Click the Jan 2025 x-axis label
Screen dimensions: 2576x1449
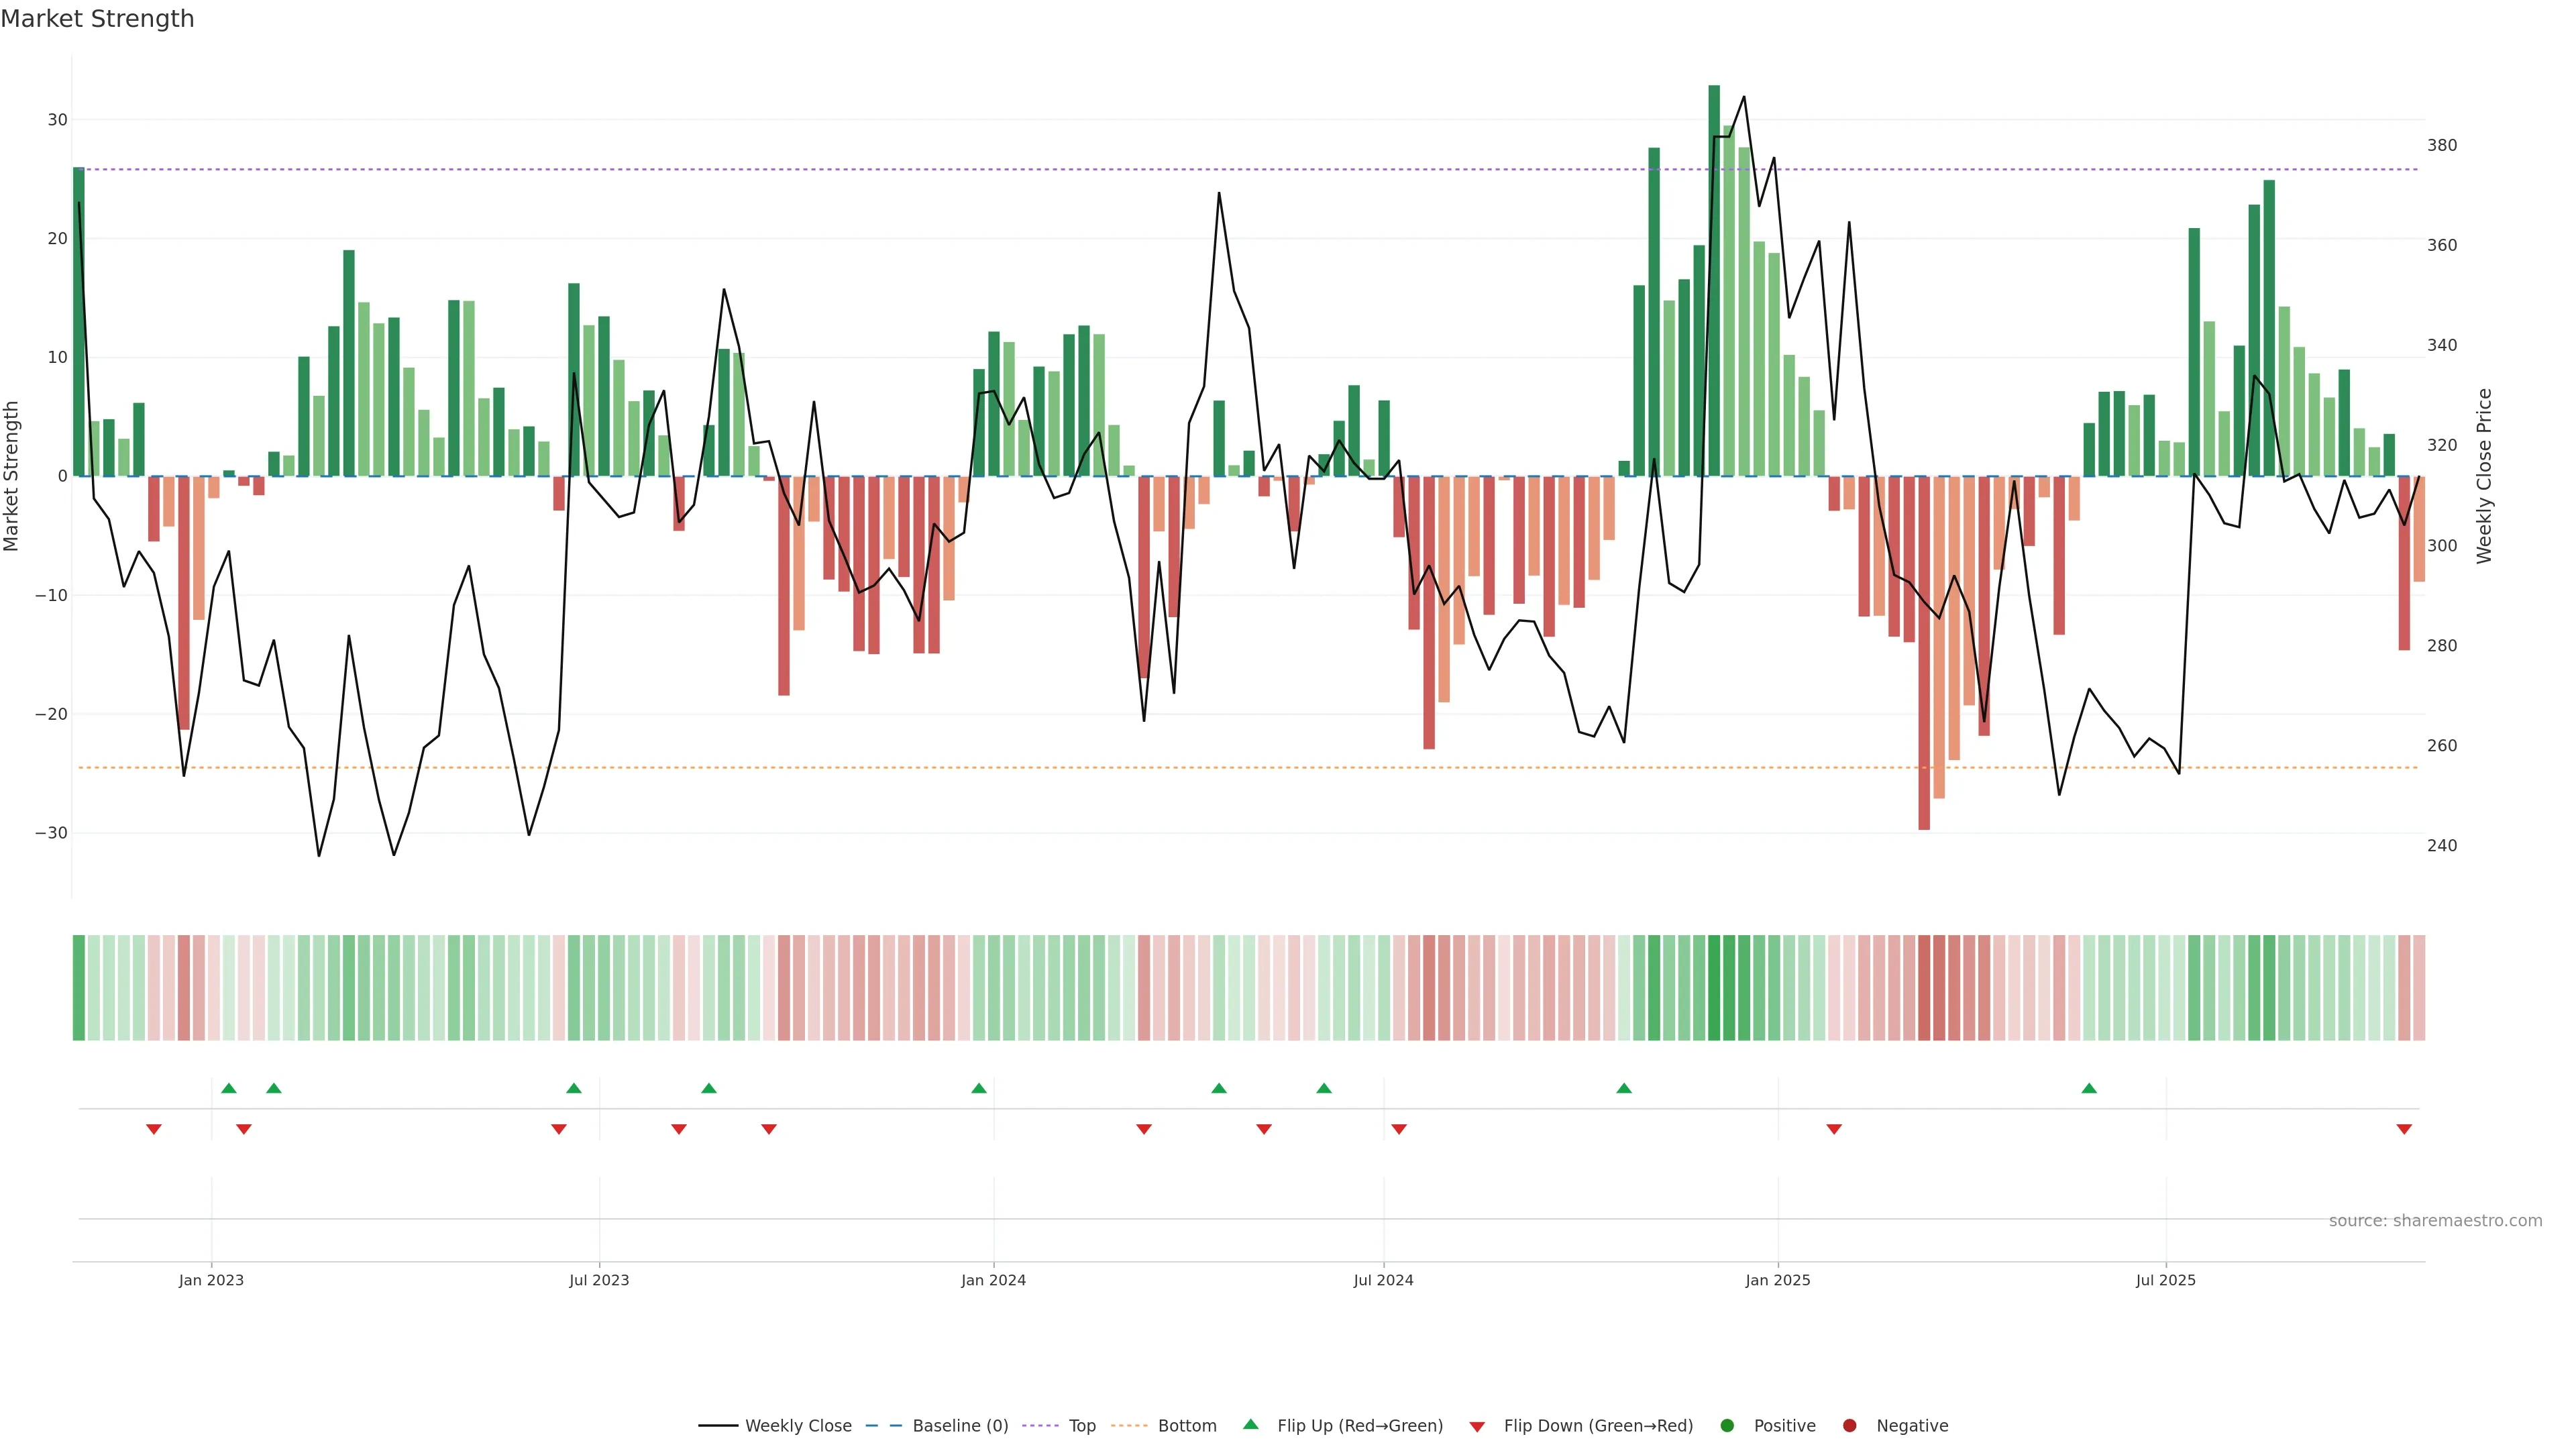1777,1280
